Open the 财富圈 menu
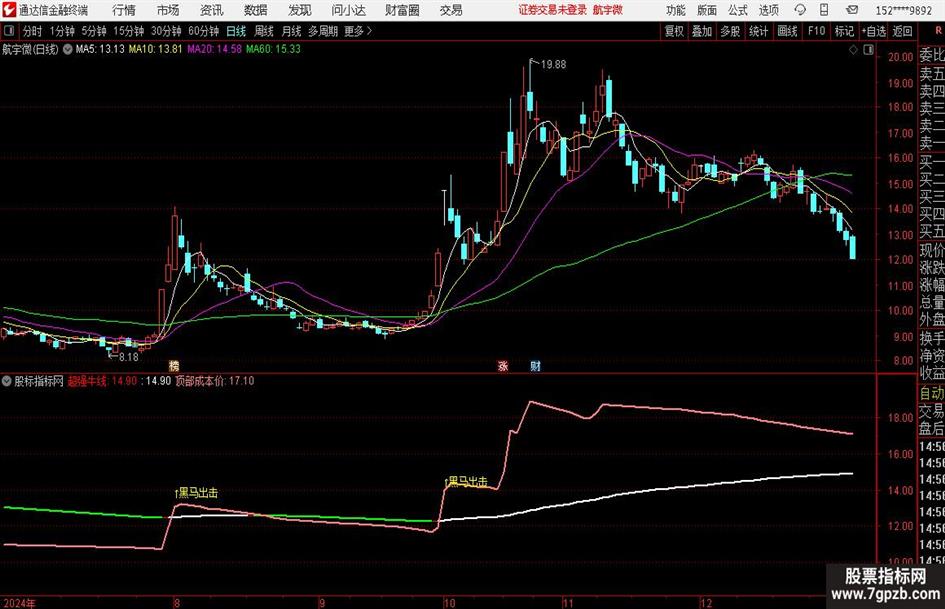 [402, 10]
